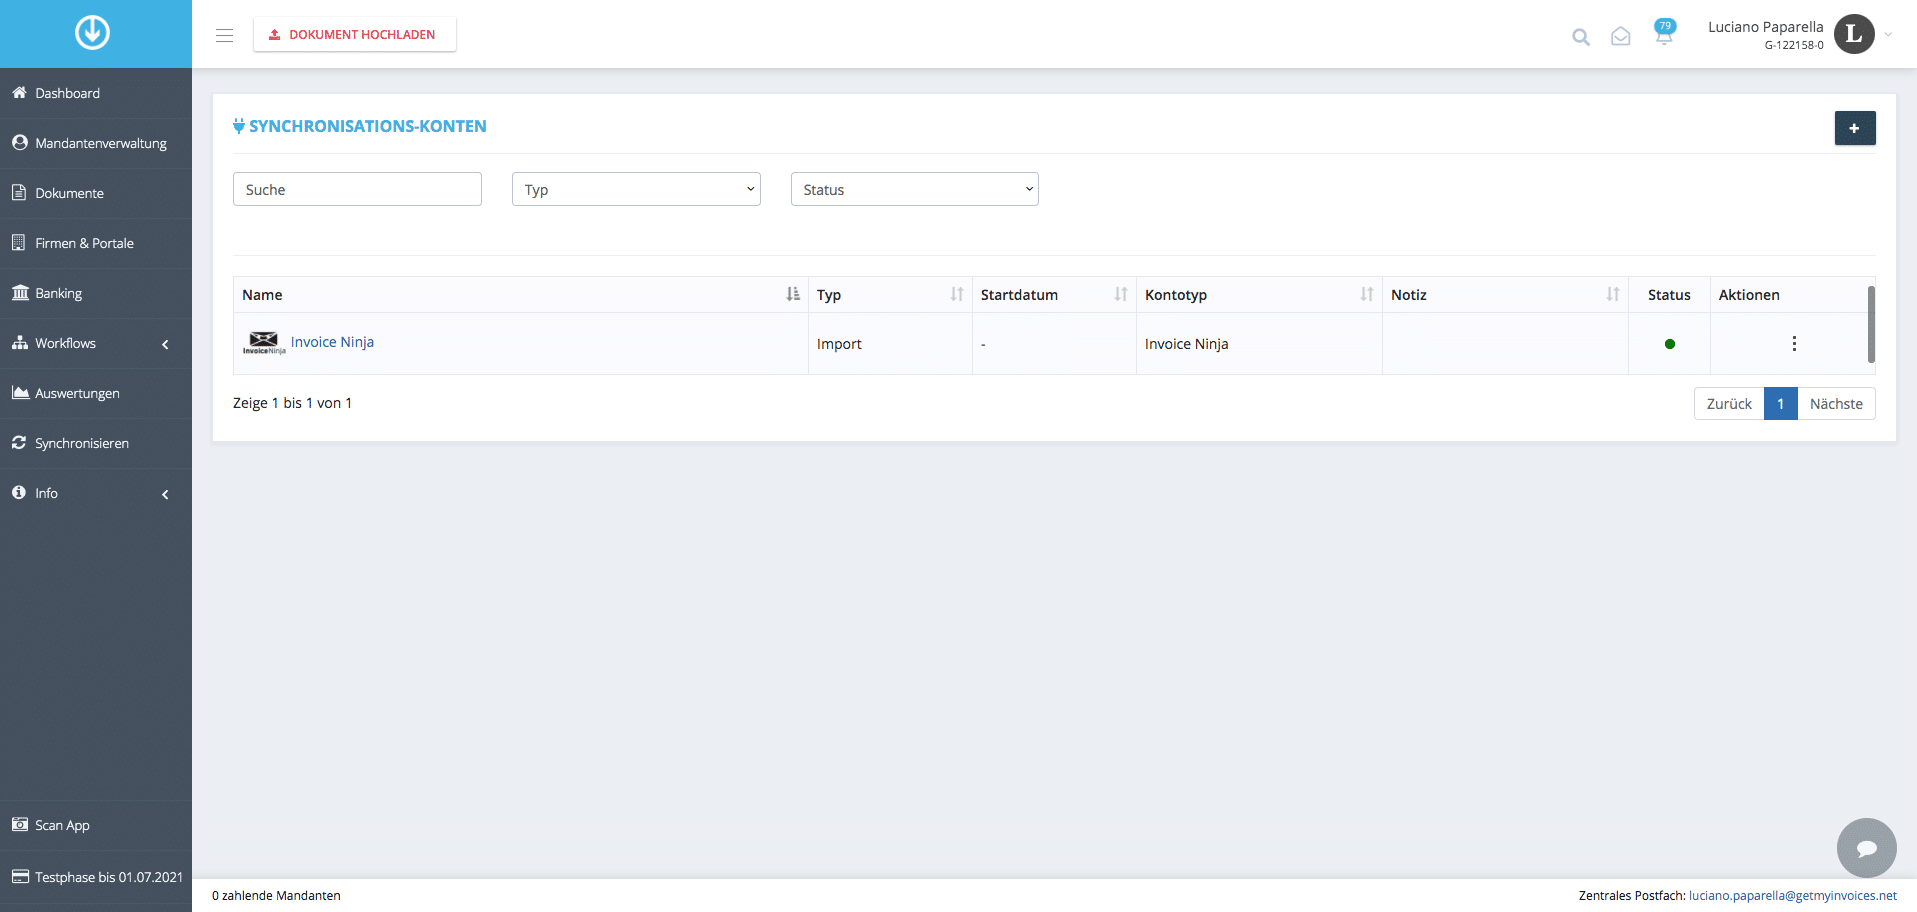This screenshot has width=1917, height=912.
Task: Open Synchronisieren section
Action: pos(95,443)
